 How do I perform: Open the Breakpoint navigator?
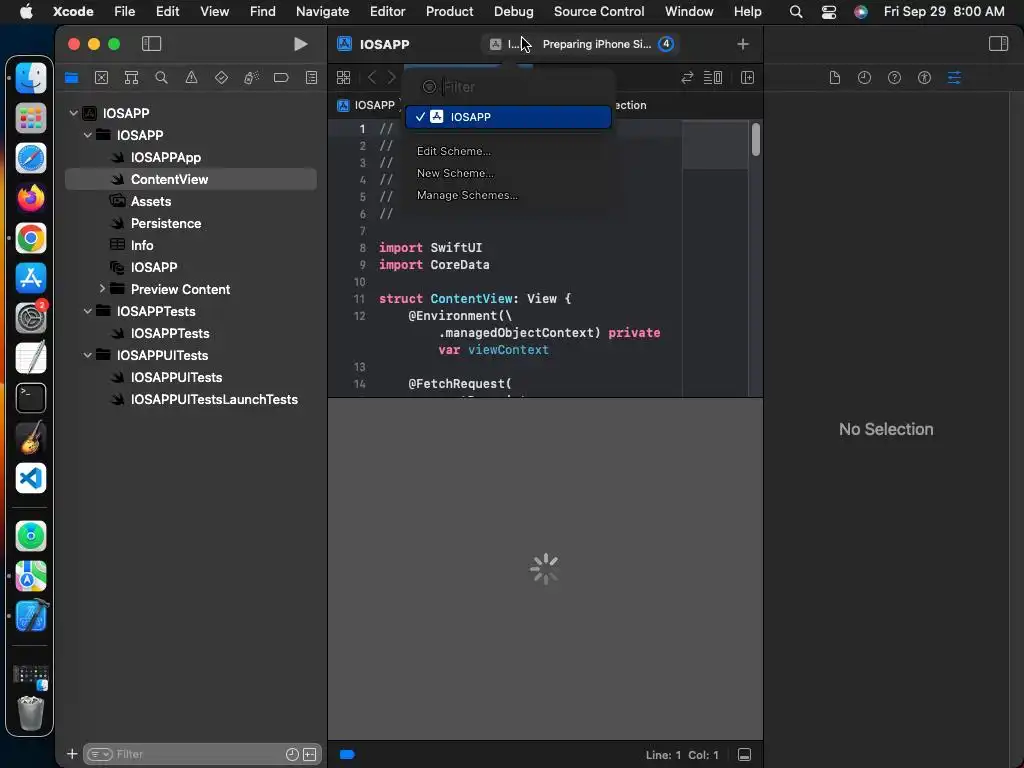click(281, 78)
